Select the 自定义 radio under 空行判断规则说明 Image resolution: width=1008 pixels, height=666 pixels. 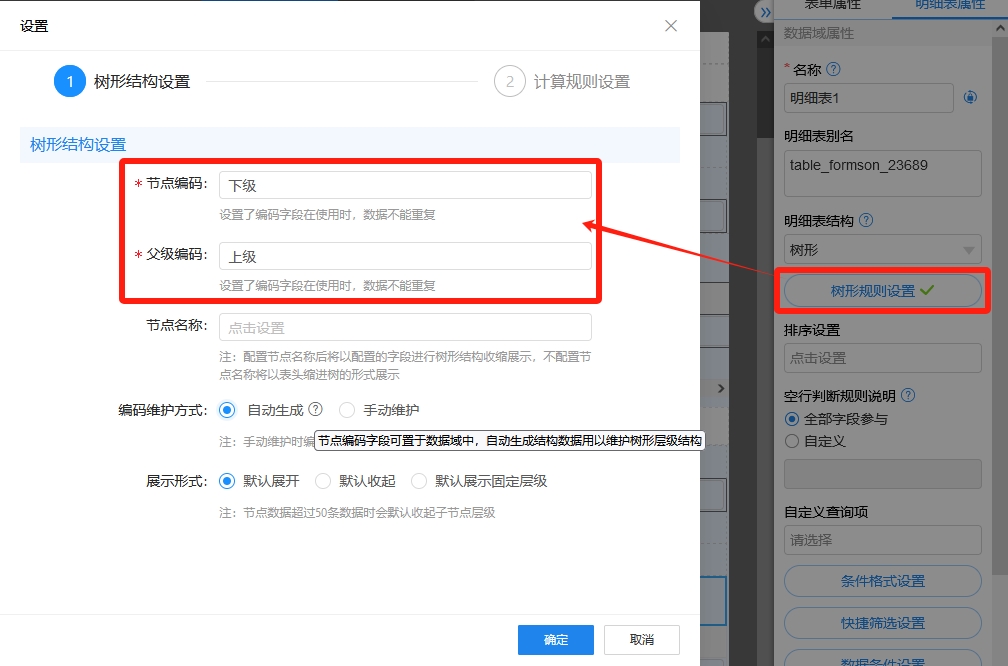point(793,440)
